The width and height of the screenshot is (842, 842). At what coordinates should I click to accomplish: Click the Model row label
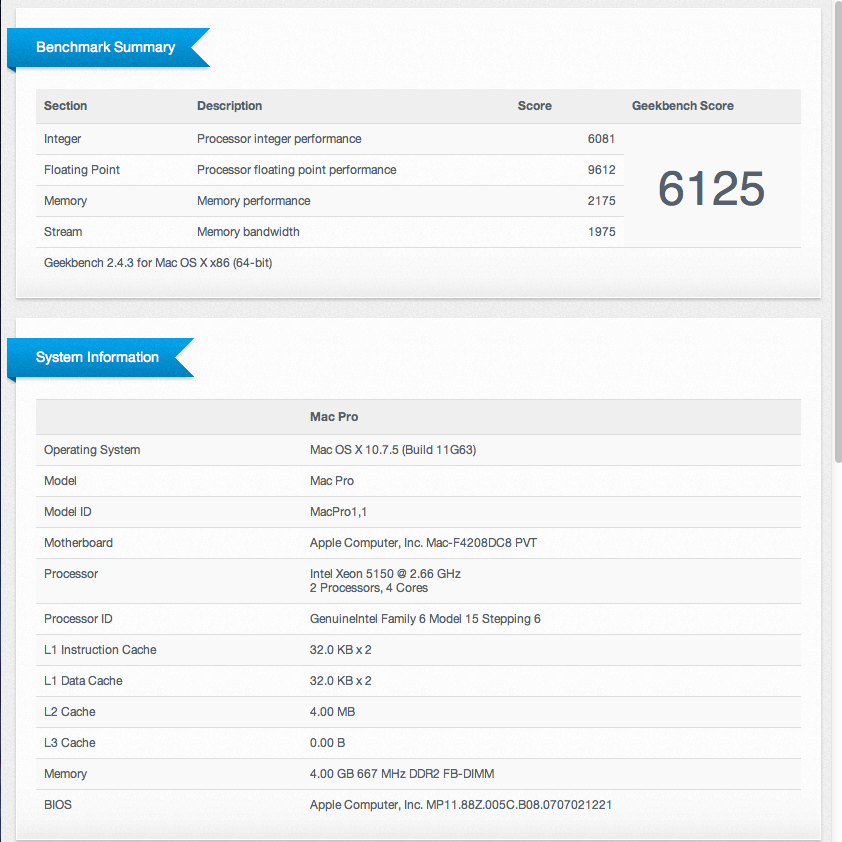pyautogui.click(x=60, y=481)
